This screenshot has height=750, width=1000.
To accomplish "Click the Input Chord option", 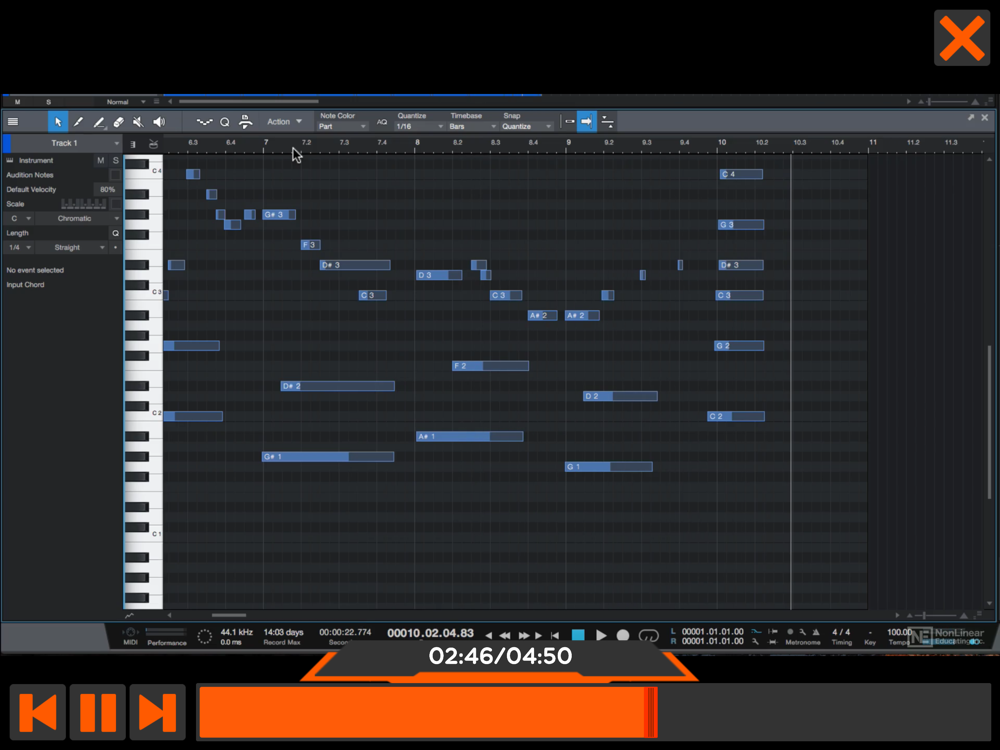I will [26, 284].
